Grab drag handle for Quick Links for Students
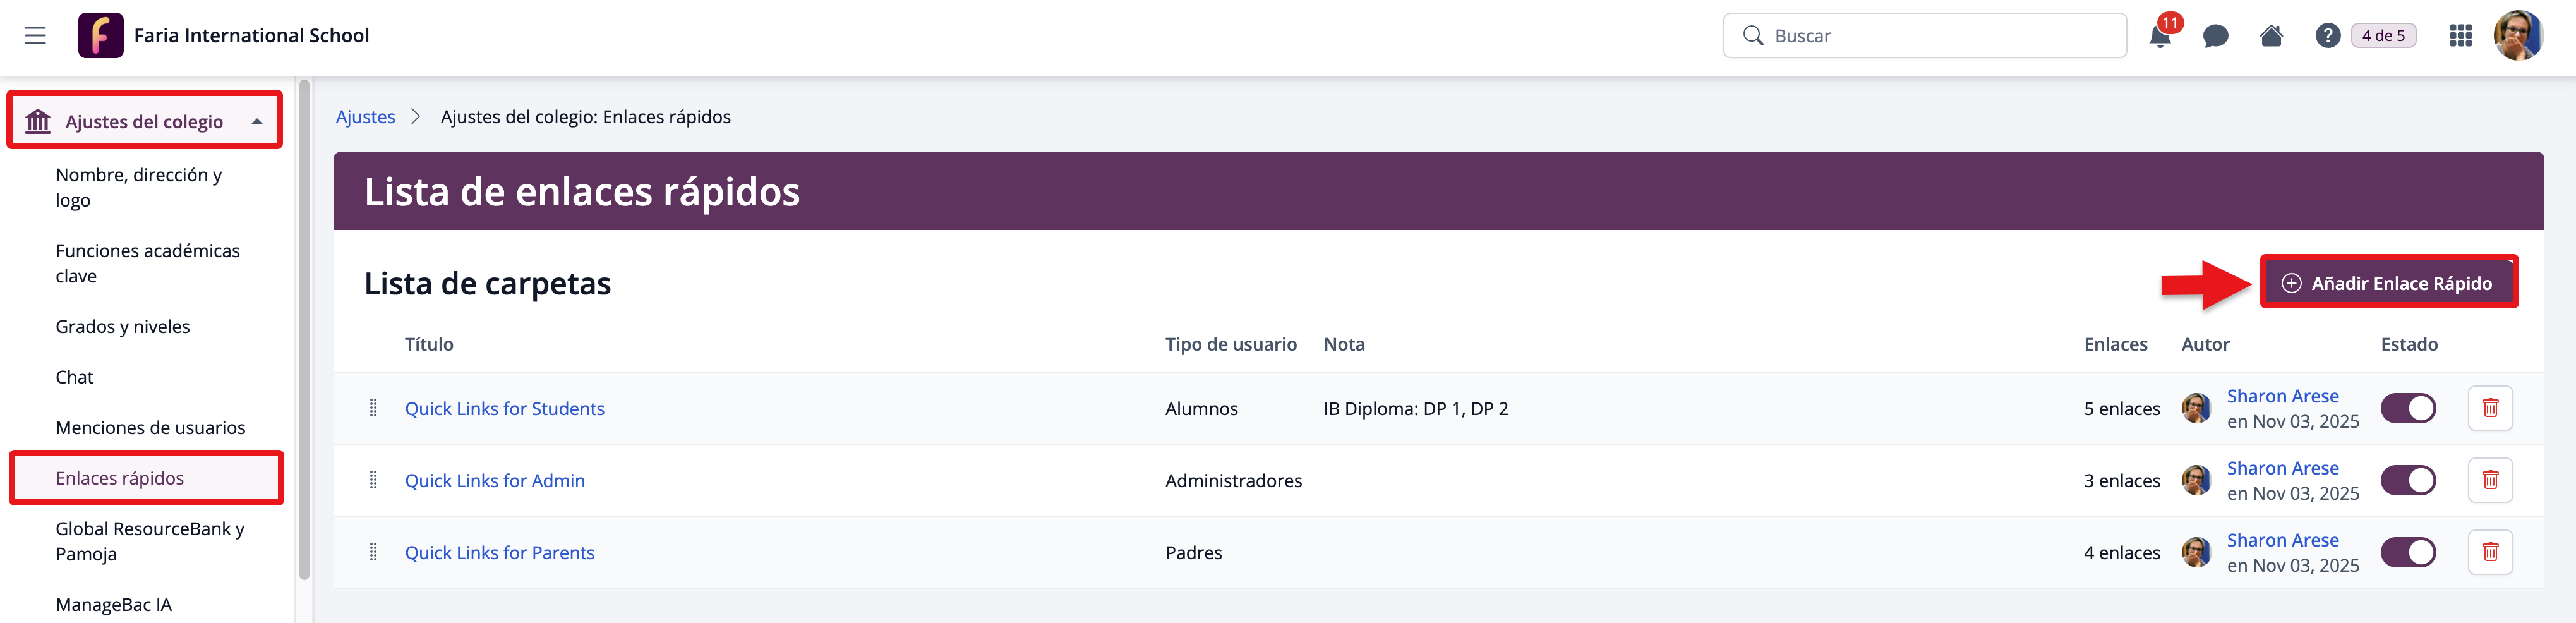 373,408
